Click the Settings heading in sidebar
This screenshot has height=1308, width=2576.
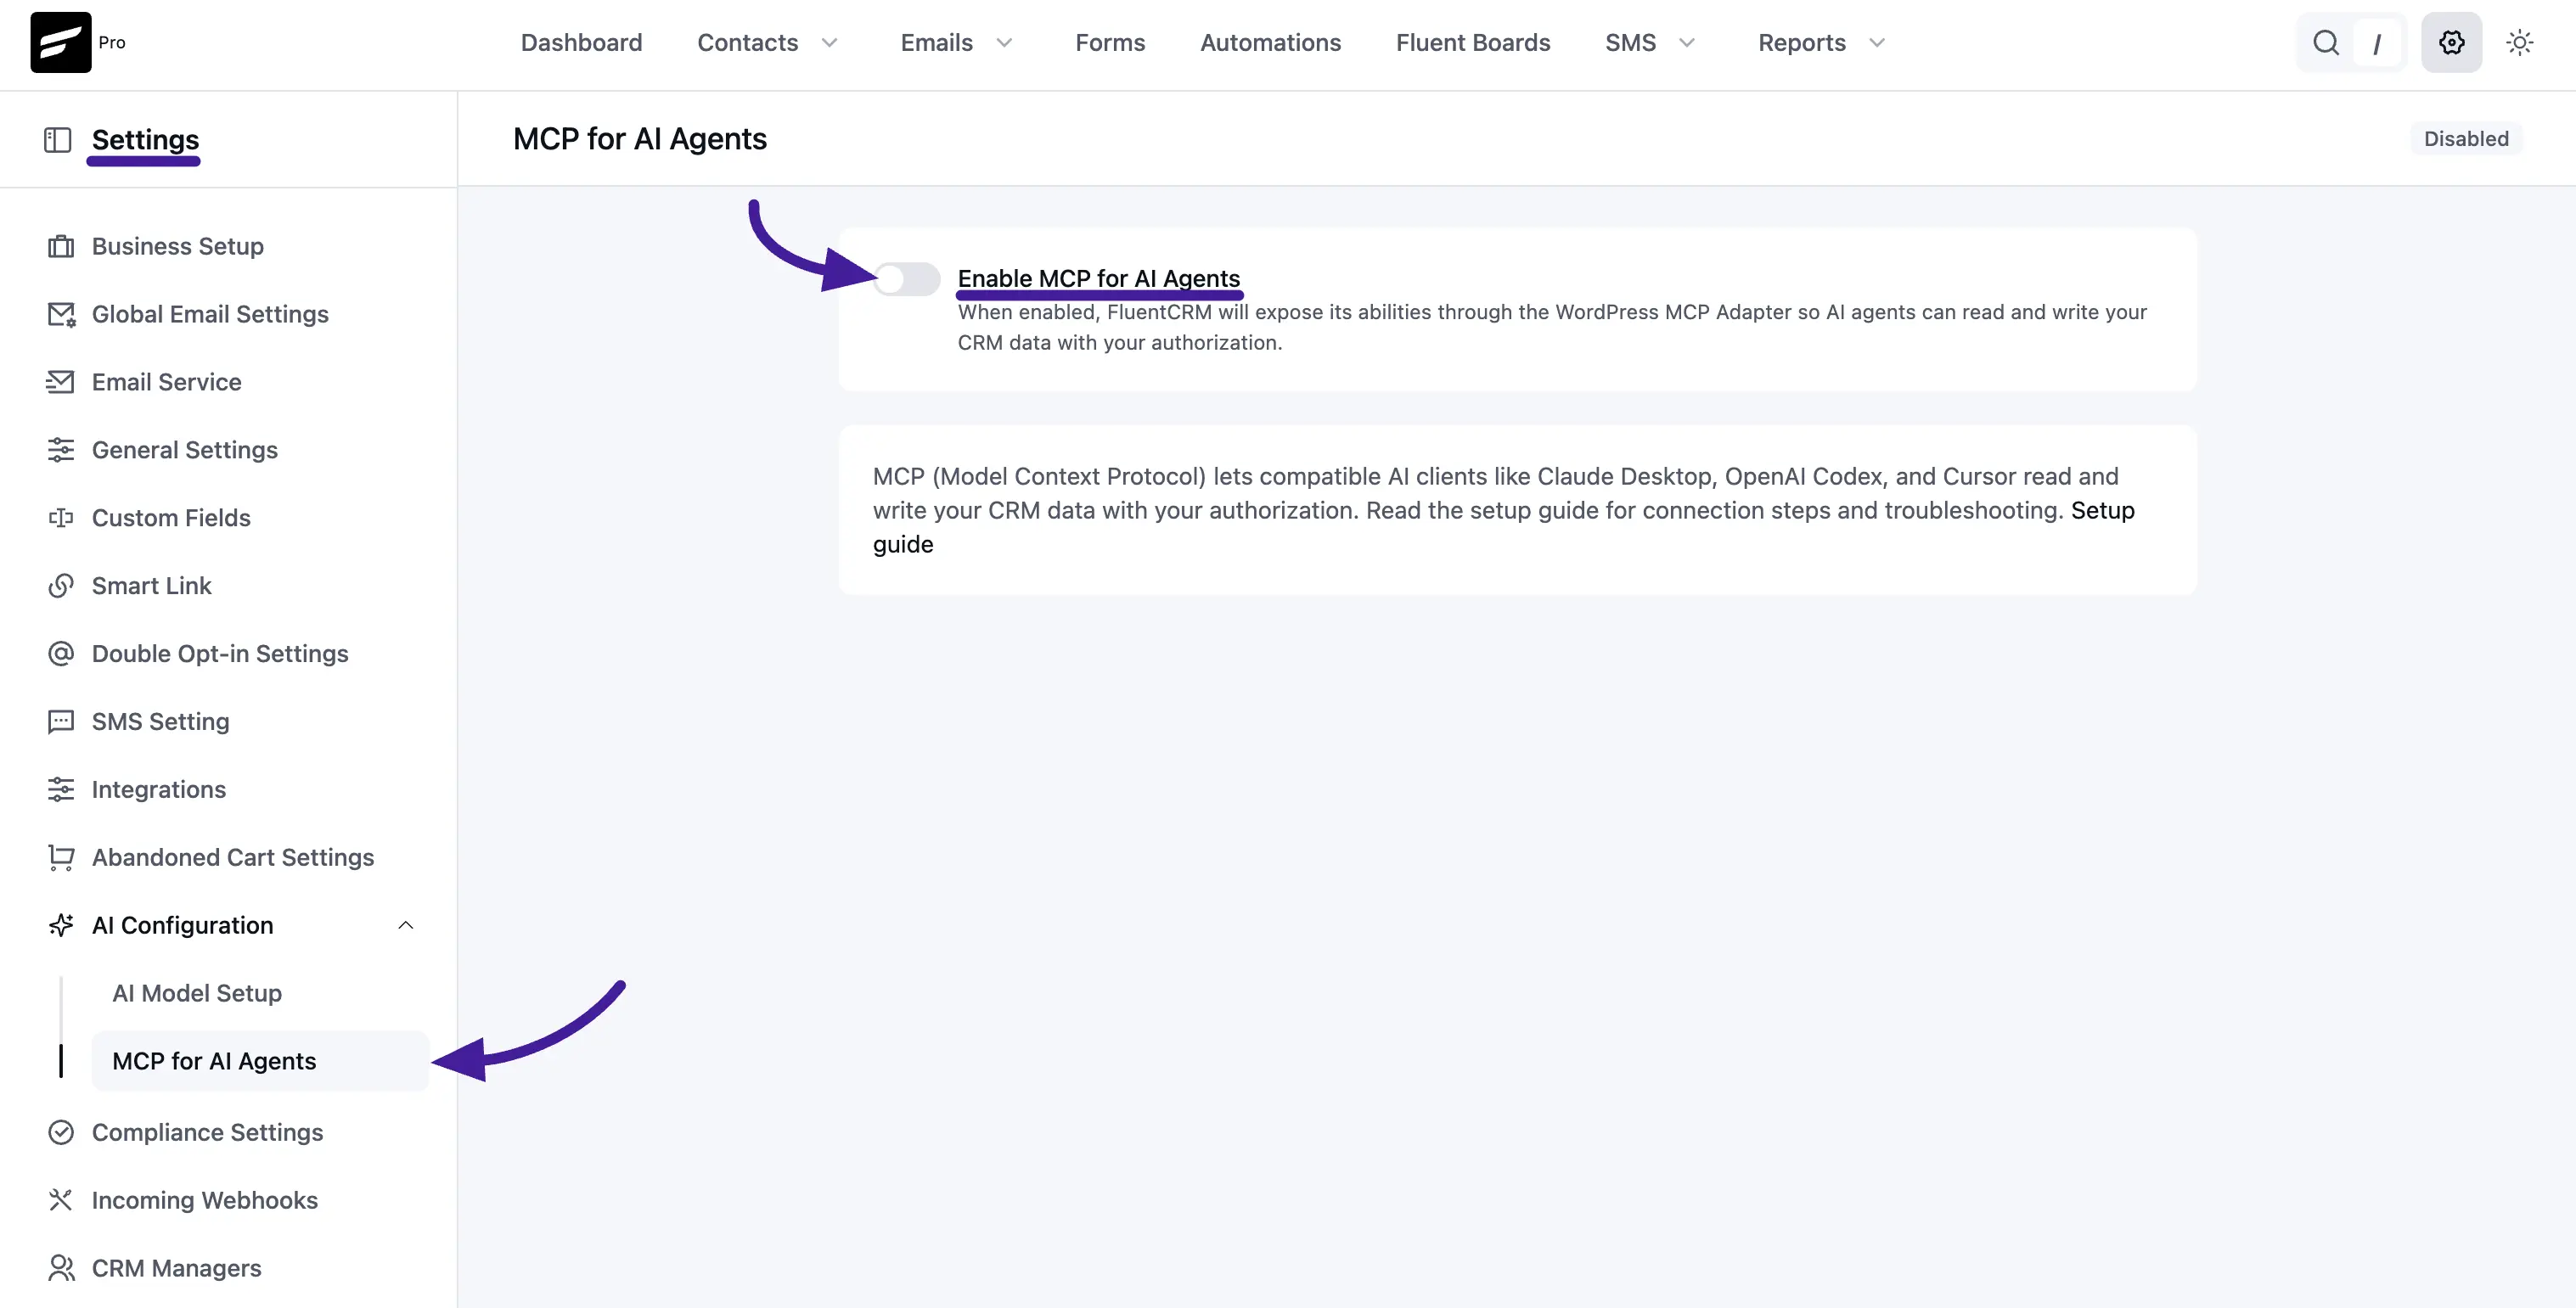(x=145, y=139)
